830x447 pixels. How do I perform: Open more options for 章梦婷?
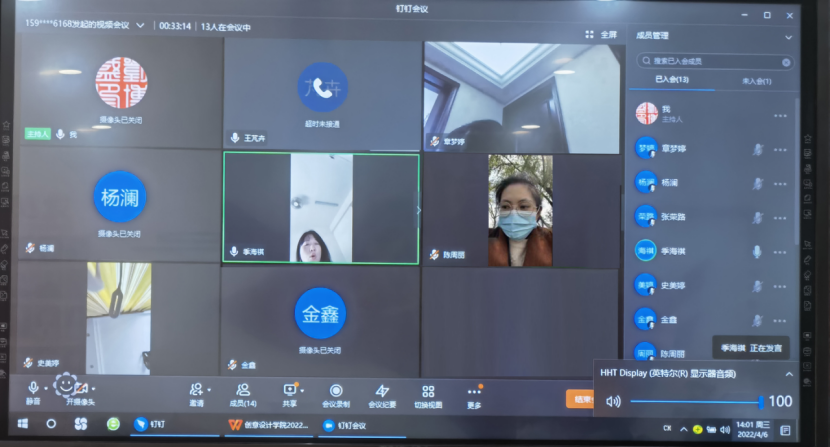780,149
